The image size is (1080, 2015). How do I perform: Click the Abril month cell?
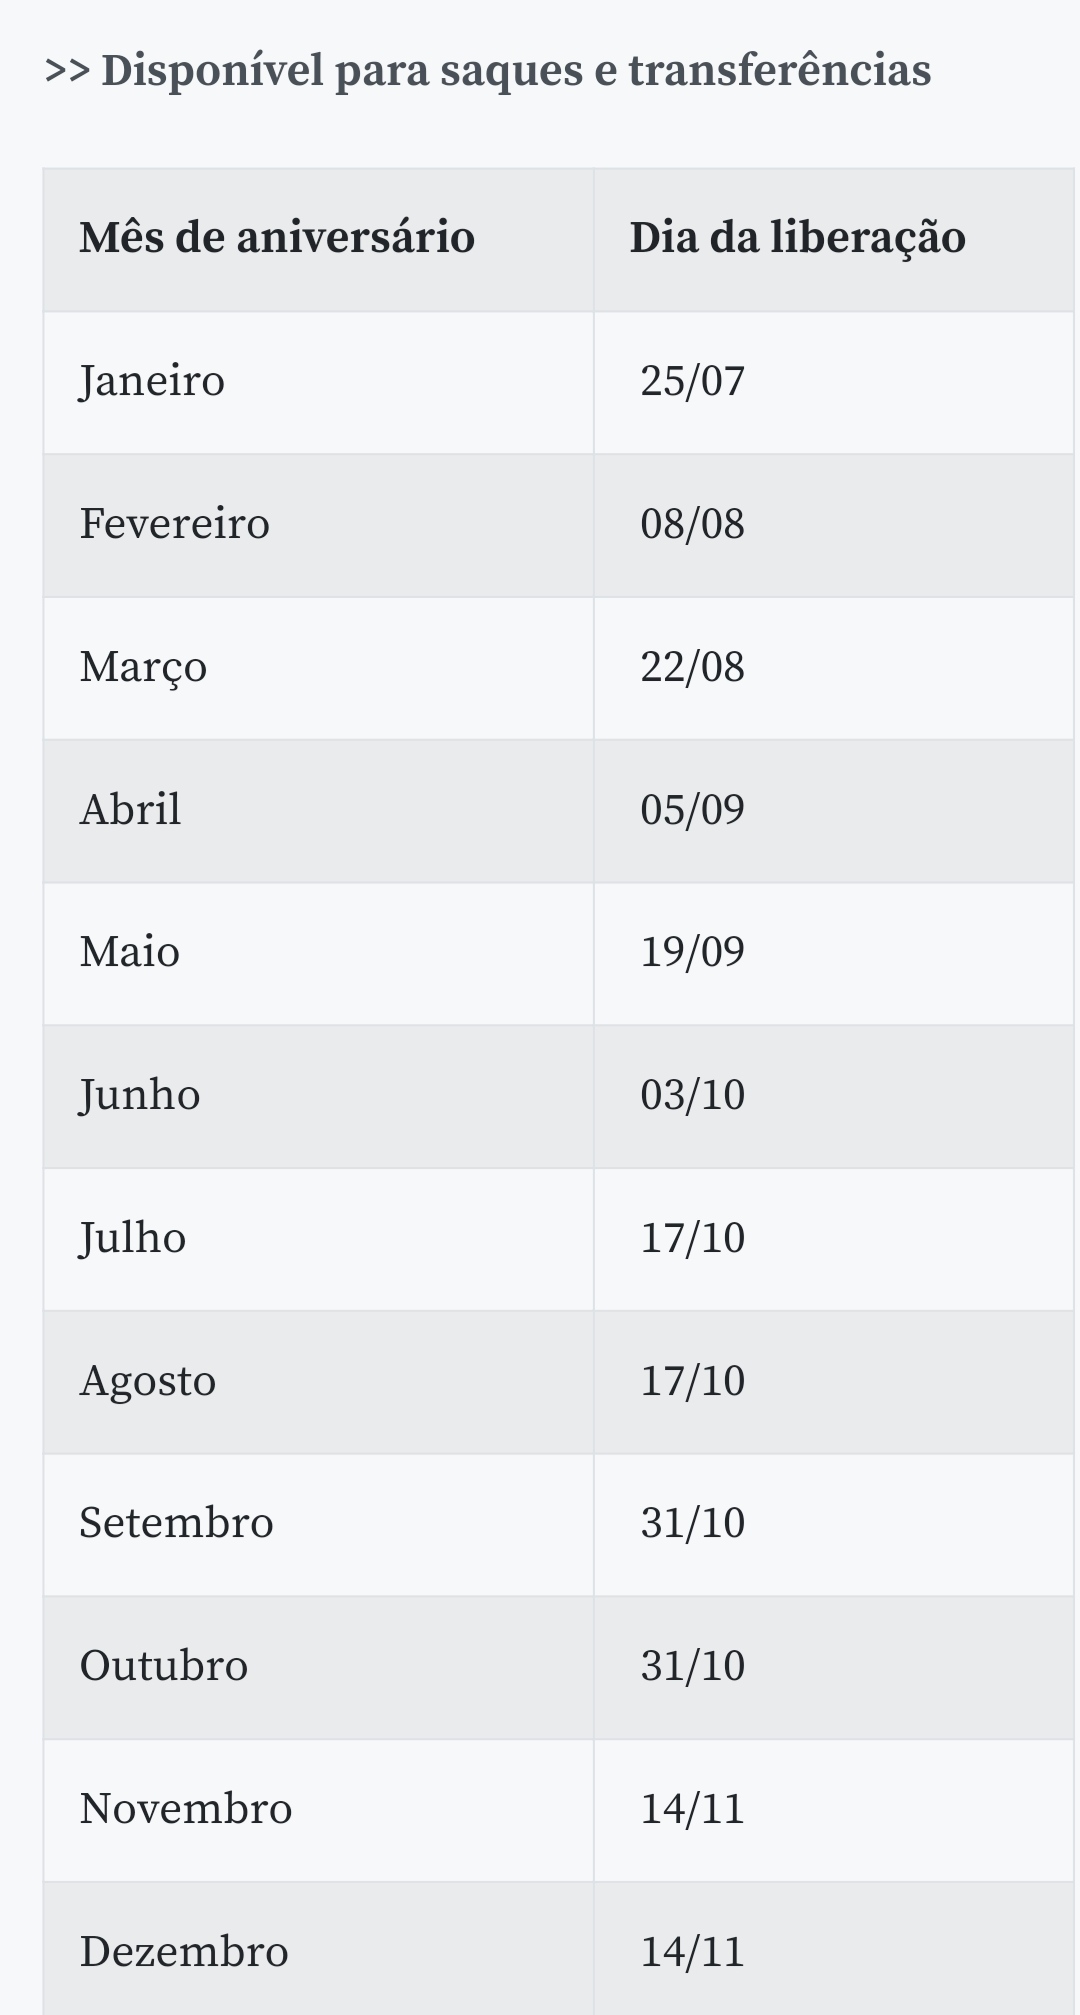click(130, 809)
